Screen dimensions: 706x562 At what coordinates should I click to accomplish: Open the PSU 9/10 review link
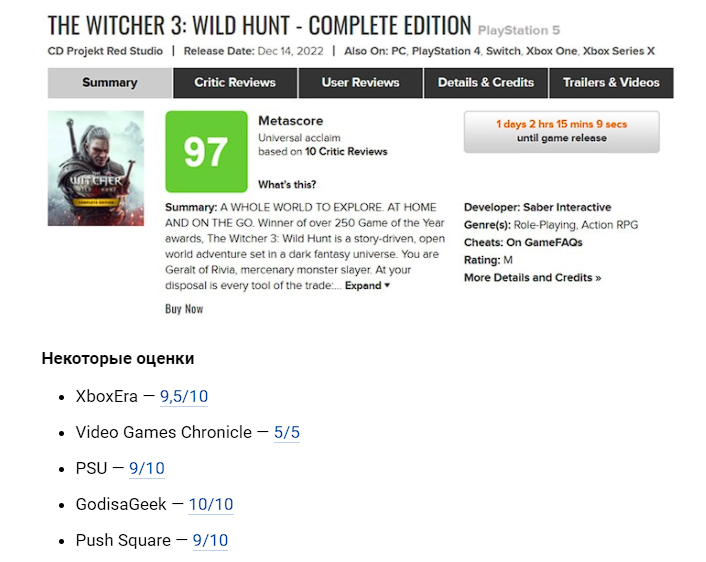tap(147, 469)
